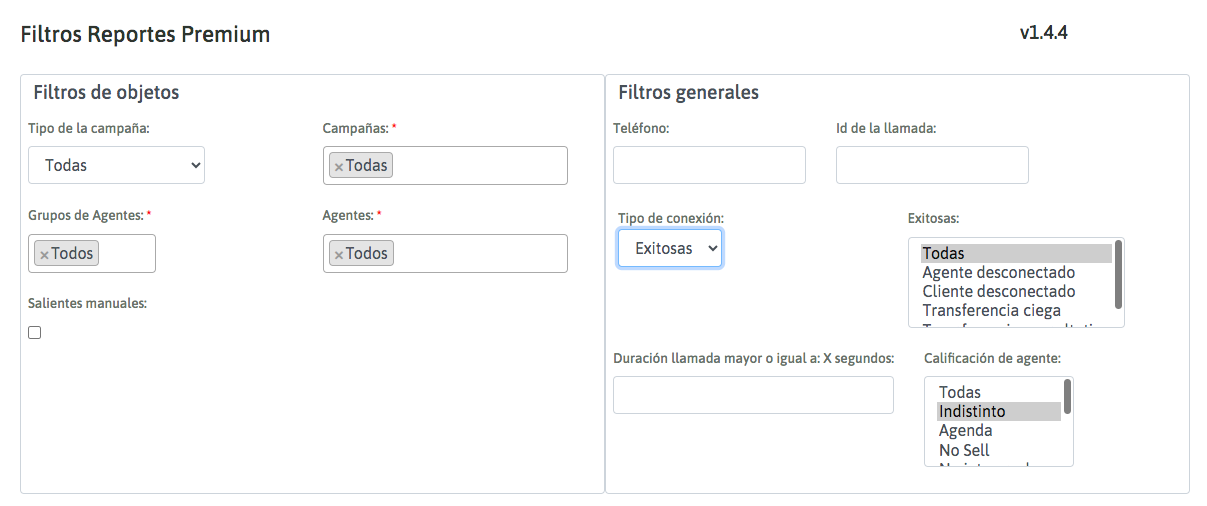Open the Tipo de conexión dropdown
This screenshot has height=506, width=1207.
[x=670, y=248]
